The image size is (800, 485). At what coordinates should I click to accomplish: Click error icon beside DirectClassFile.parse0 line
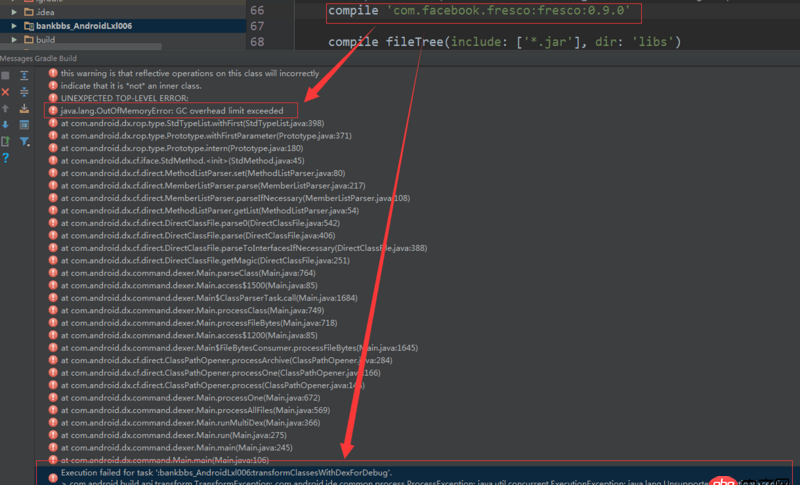[x=53, y=223]
